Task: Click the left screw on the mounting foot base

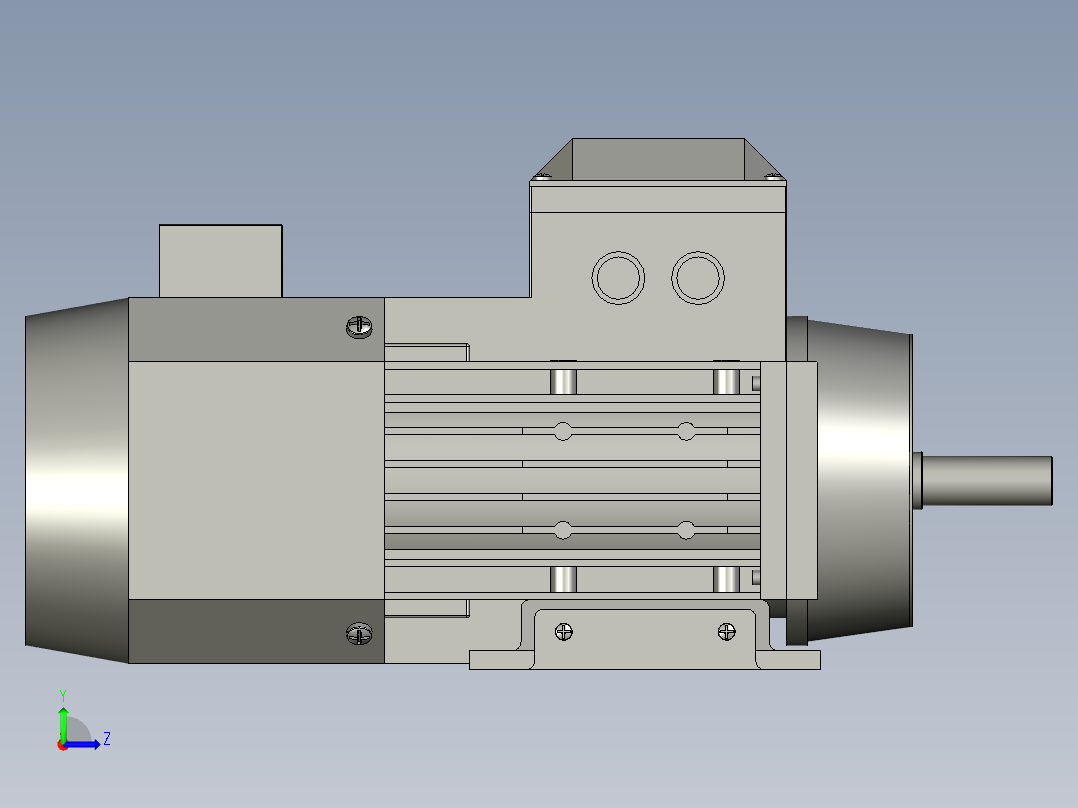Action: (x=565, y=630)
